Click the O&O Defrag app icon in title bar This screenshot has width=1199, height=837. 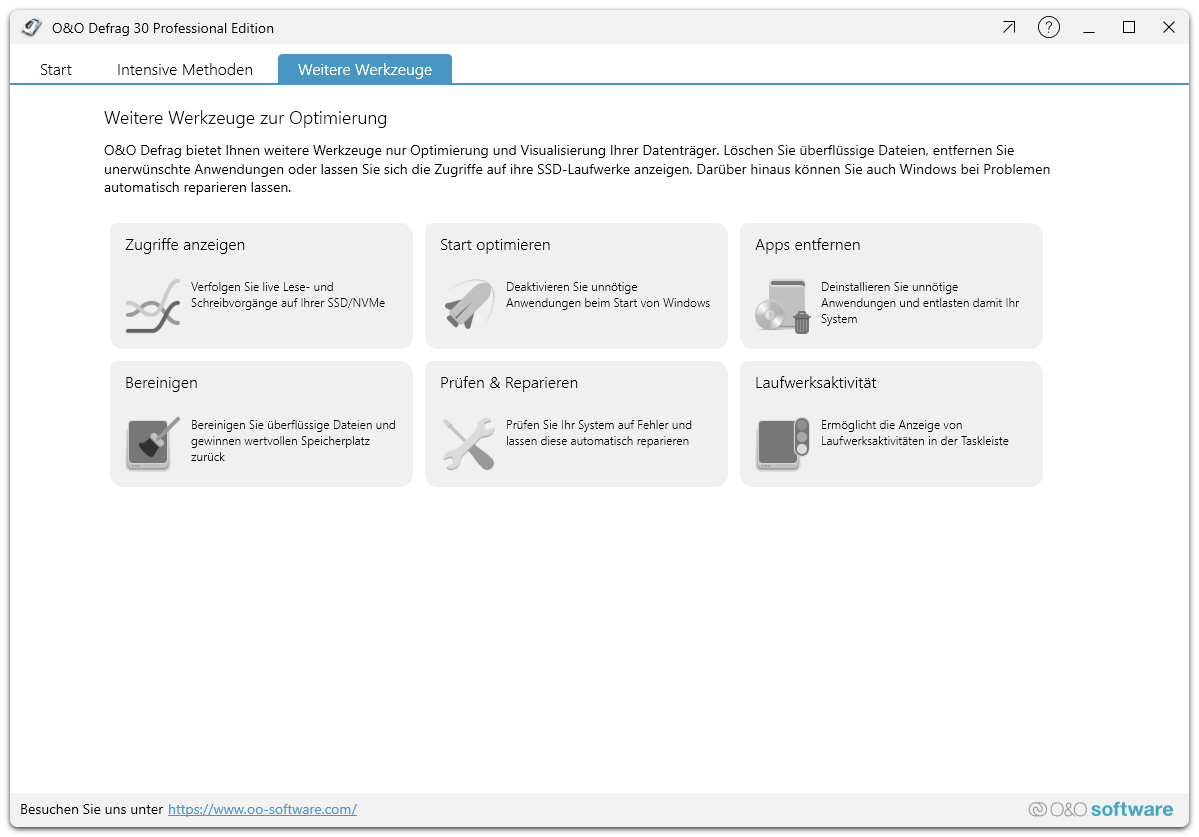pos(32,28)
